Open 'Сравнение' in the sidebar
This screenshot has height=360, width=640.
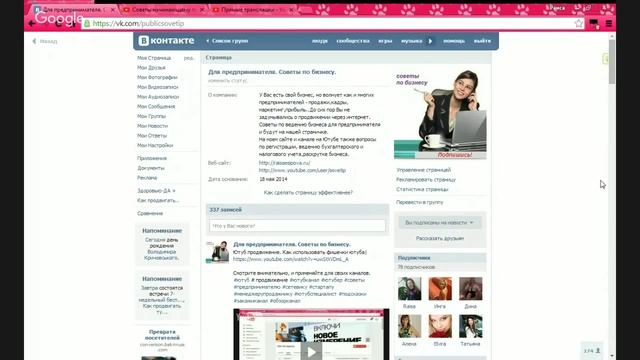pyautogui.click(x=150, y=213)
